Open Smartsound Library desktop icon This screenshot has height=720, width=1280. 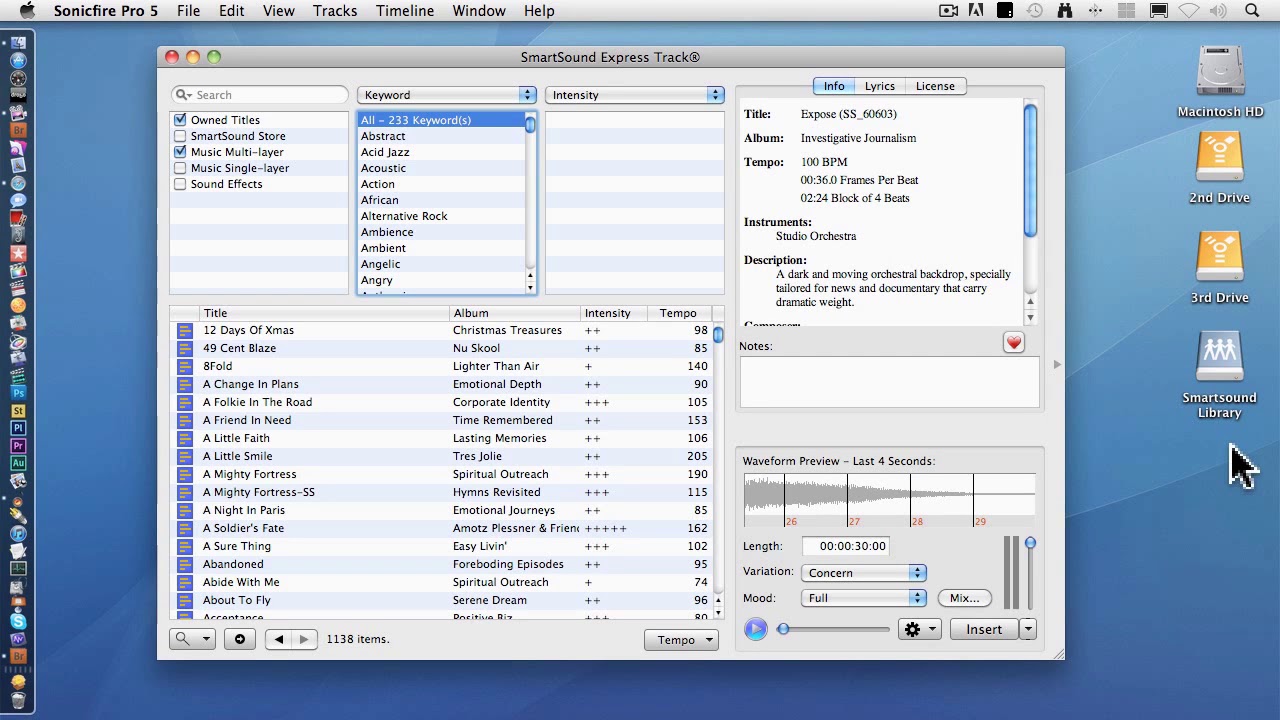coord(1219,358)
